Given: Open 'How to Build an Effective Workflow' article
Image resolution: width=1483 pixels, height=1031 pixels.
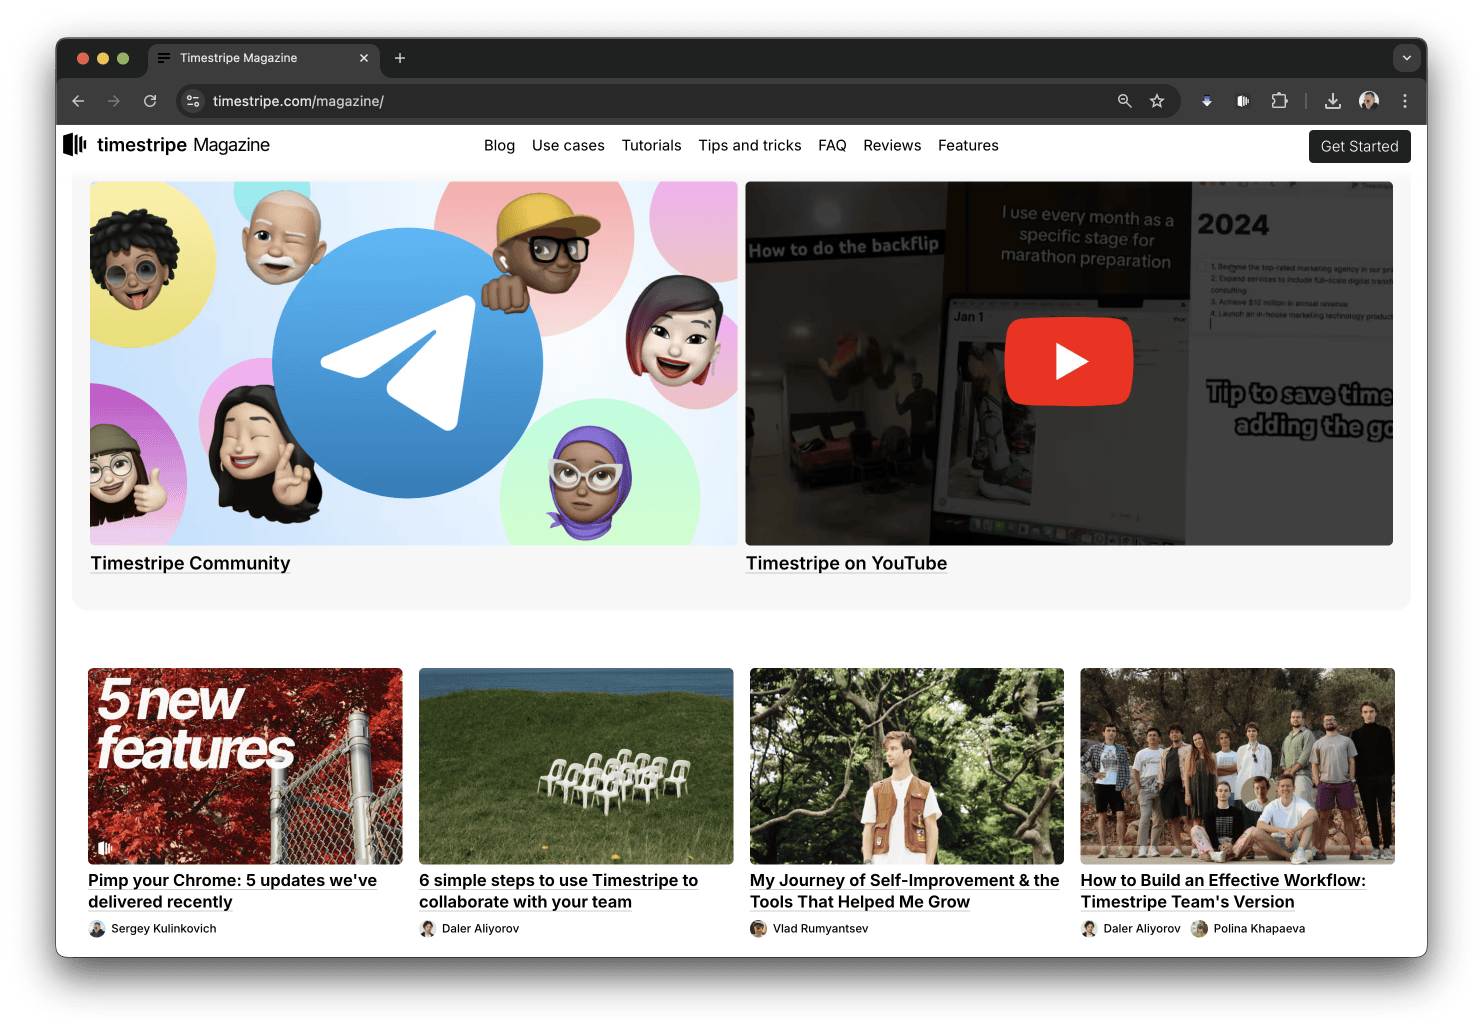Looking at the screenshot, I should 1223,891.
